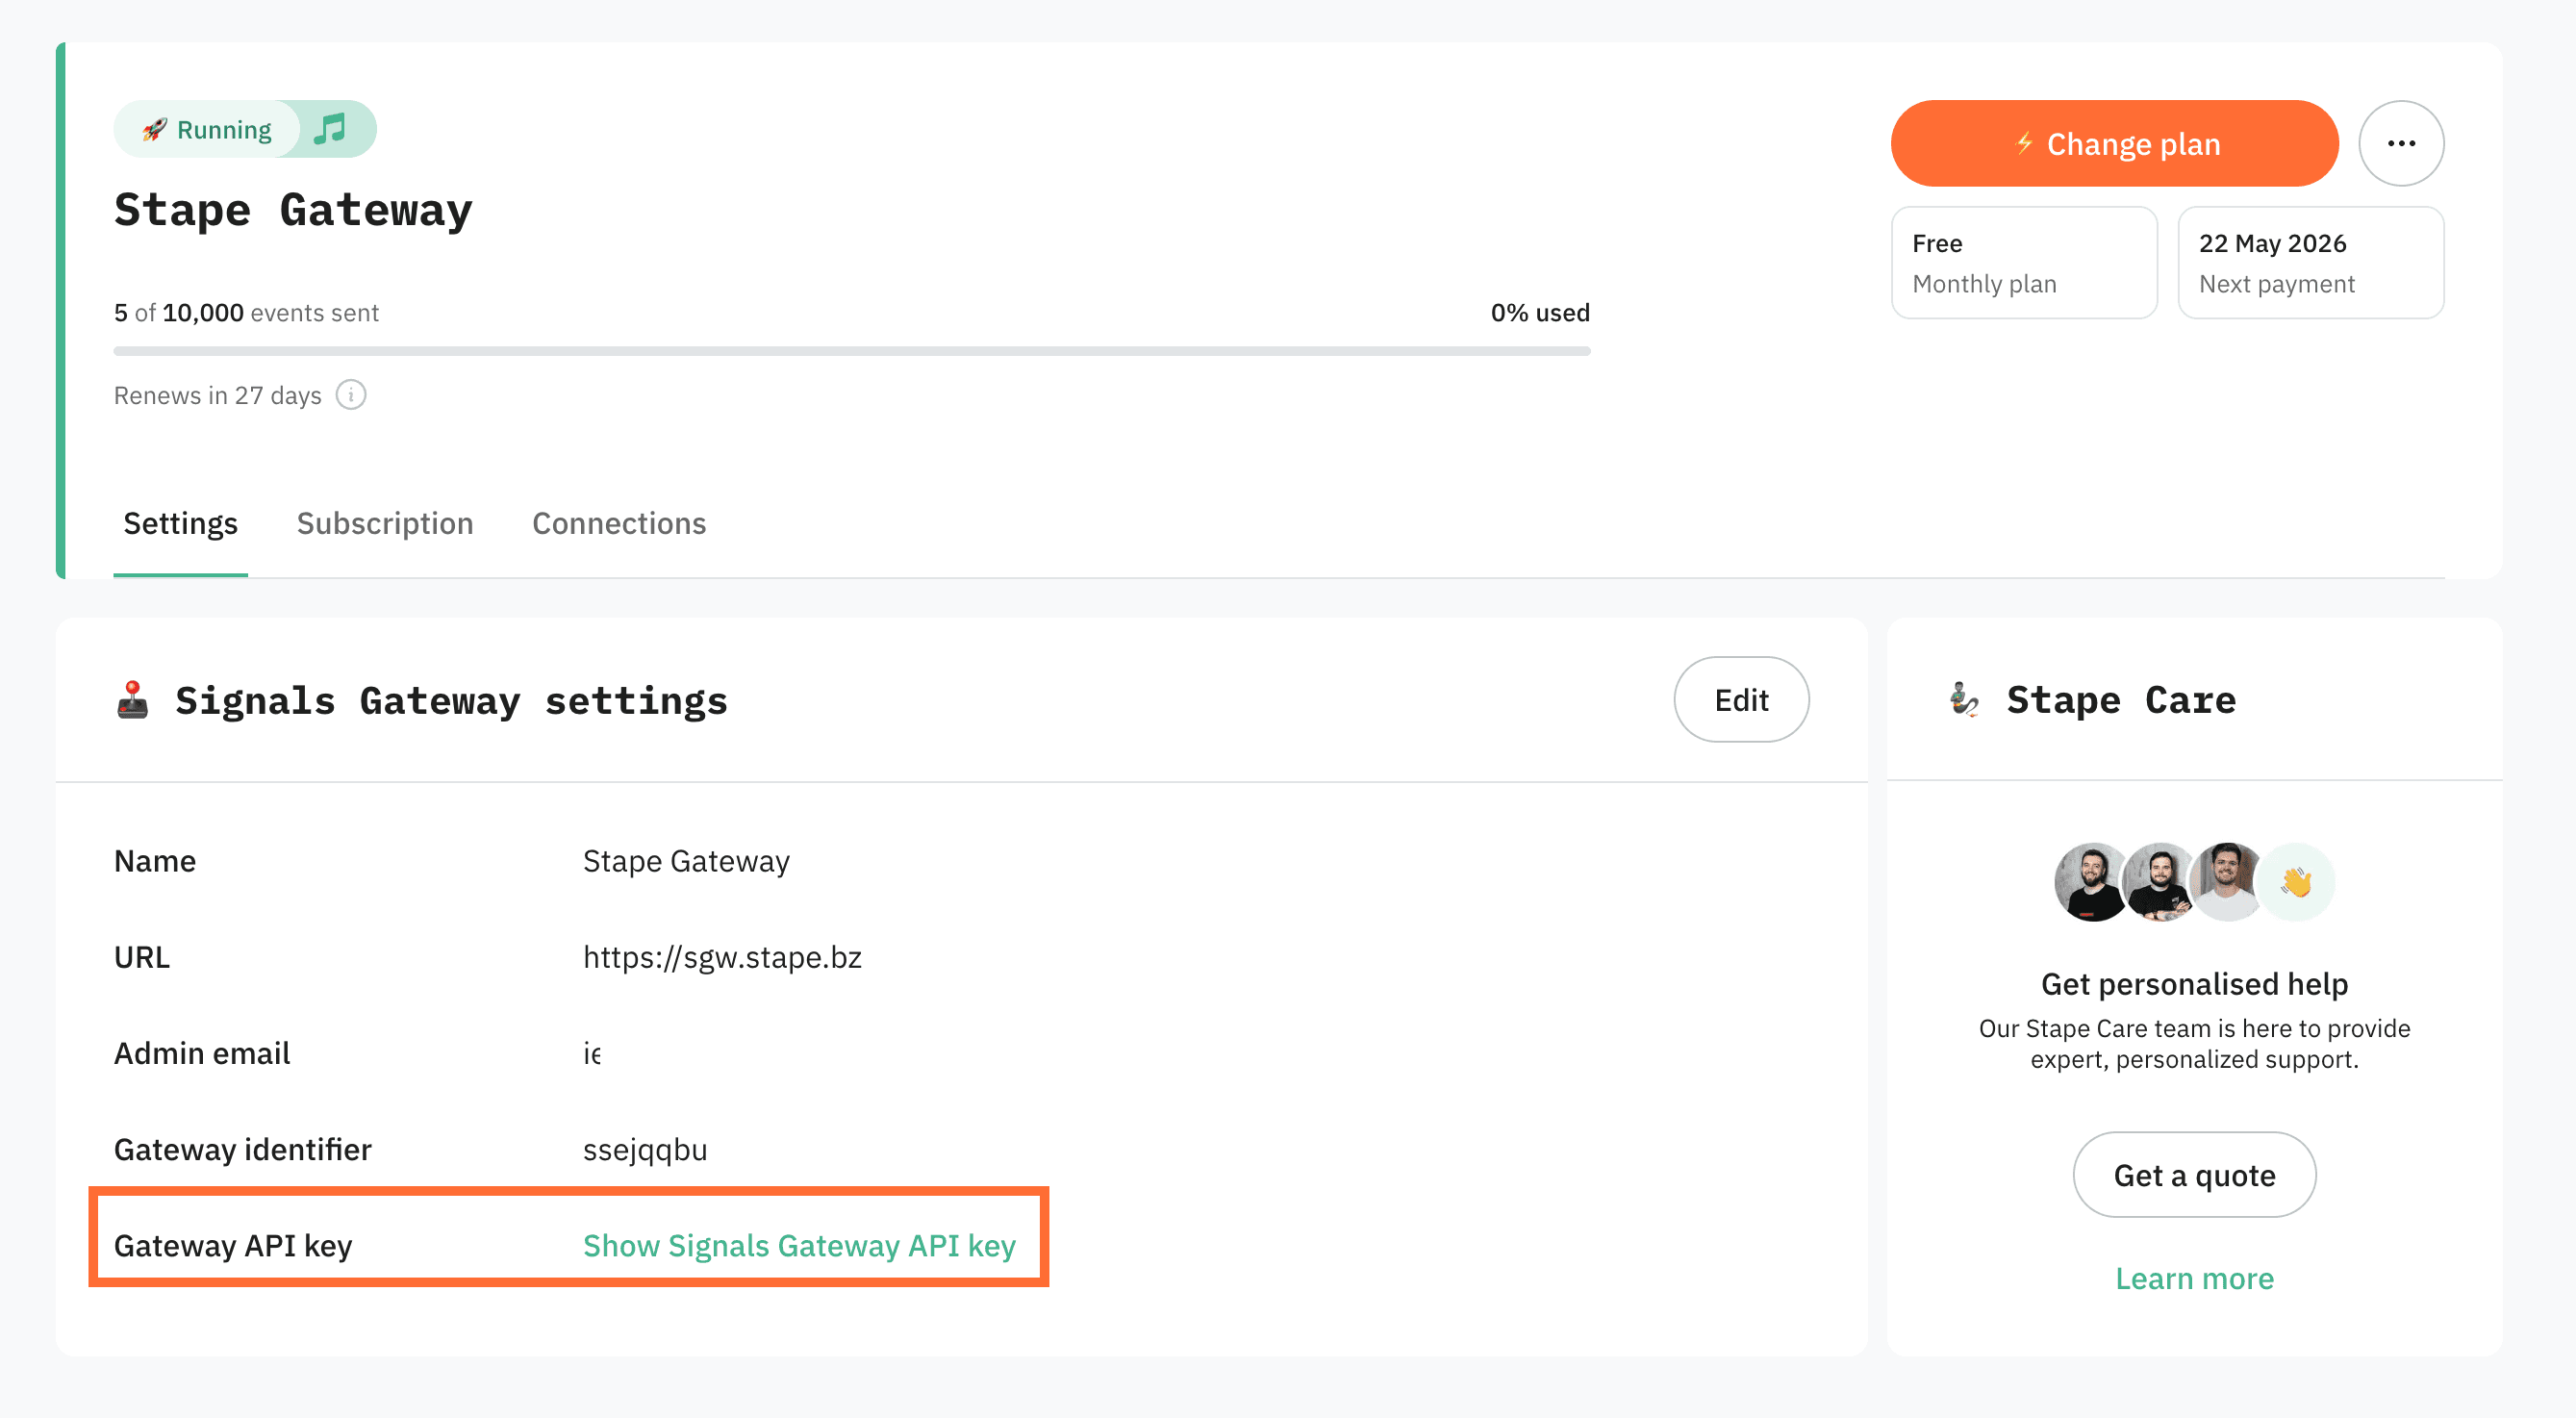Click the 22 May 2026 Next payment card
Screen dimensions: 2576x1418
(x=2310, y=263)
